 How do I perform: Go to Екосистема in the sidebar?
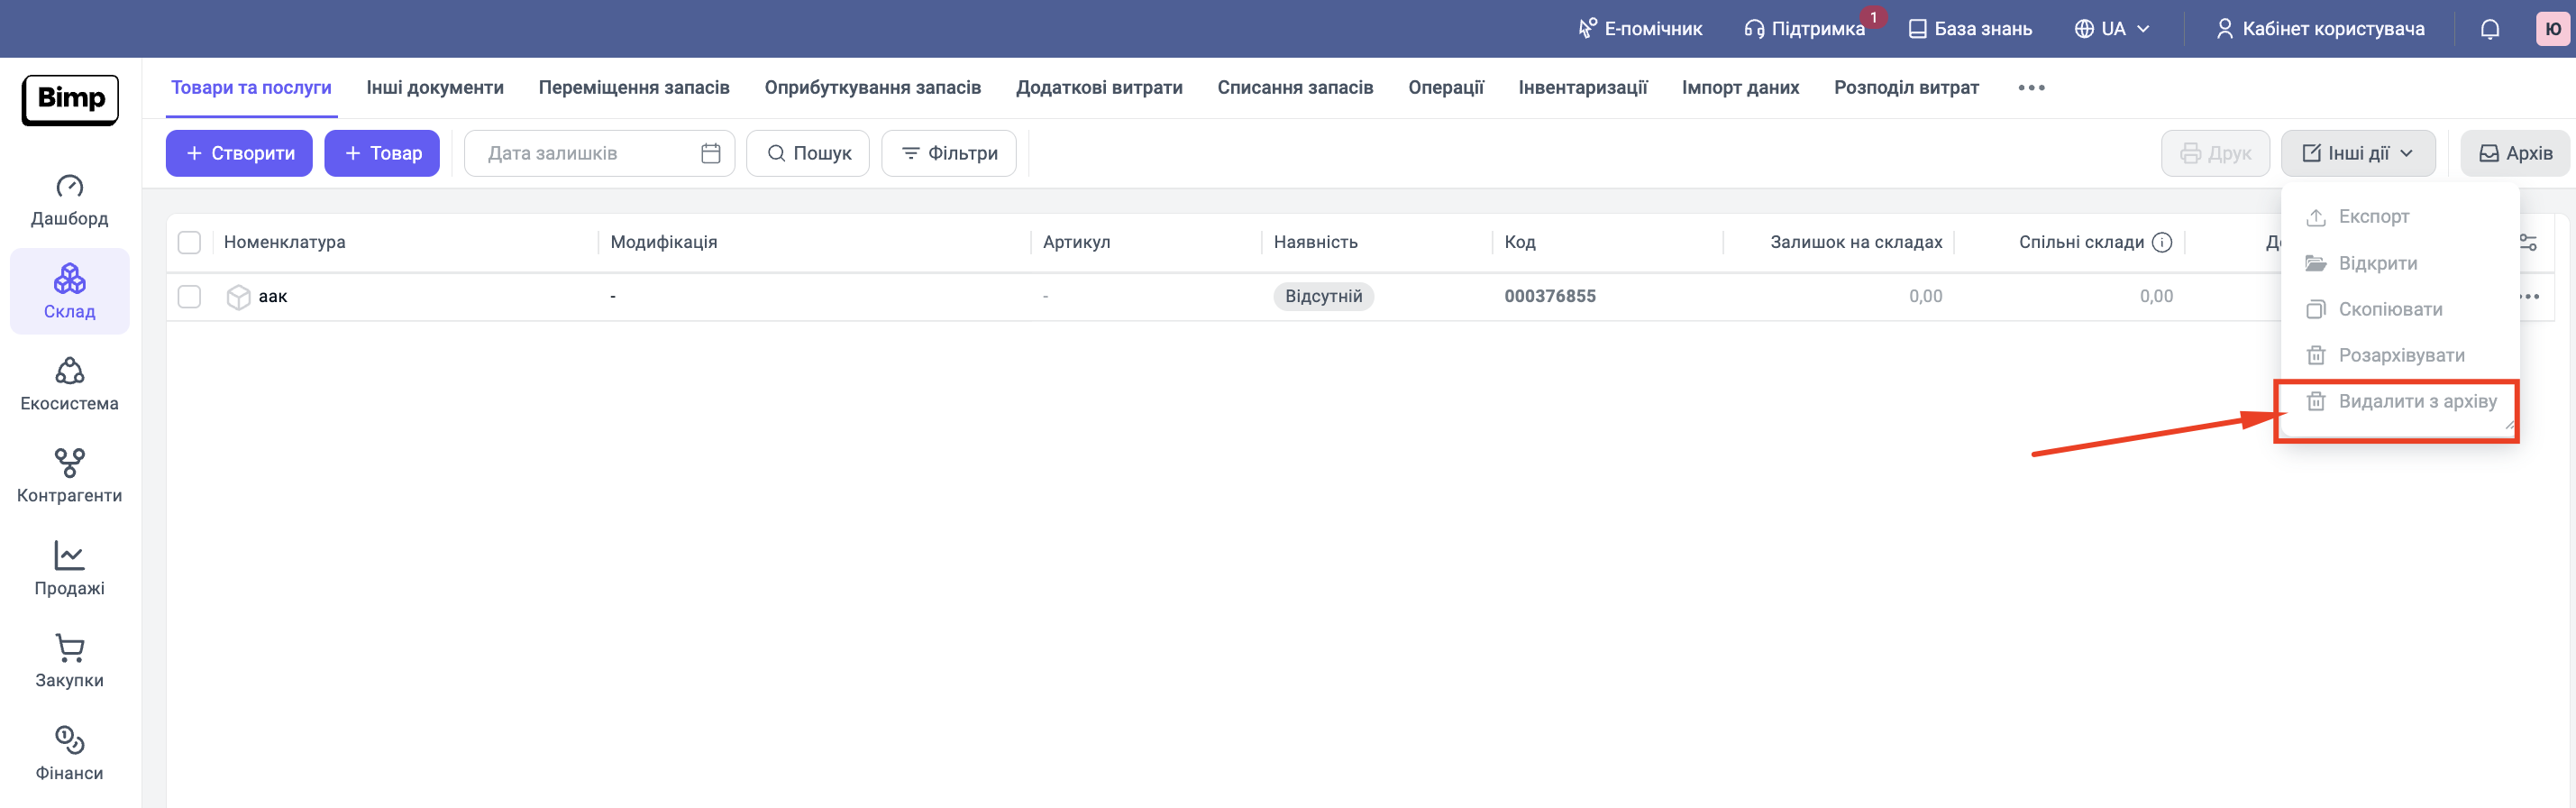(x=70, y=384)
